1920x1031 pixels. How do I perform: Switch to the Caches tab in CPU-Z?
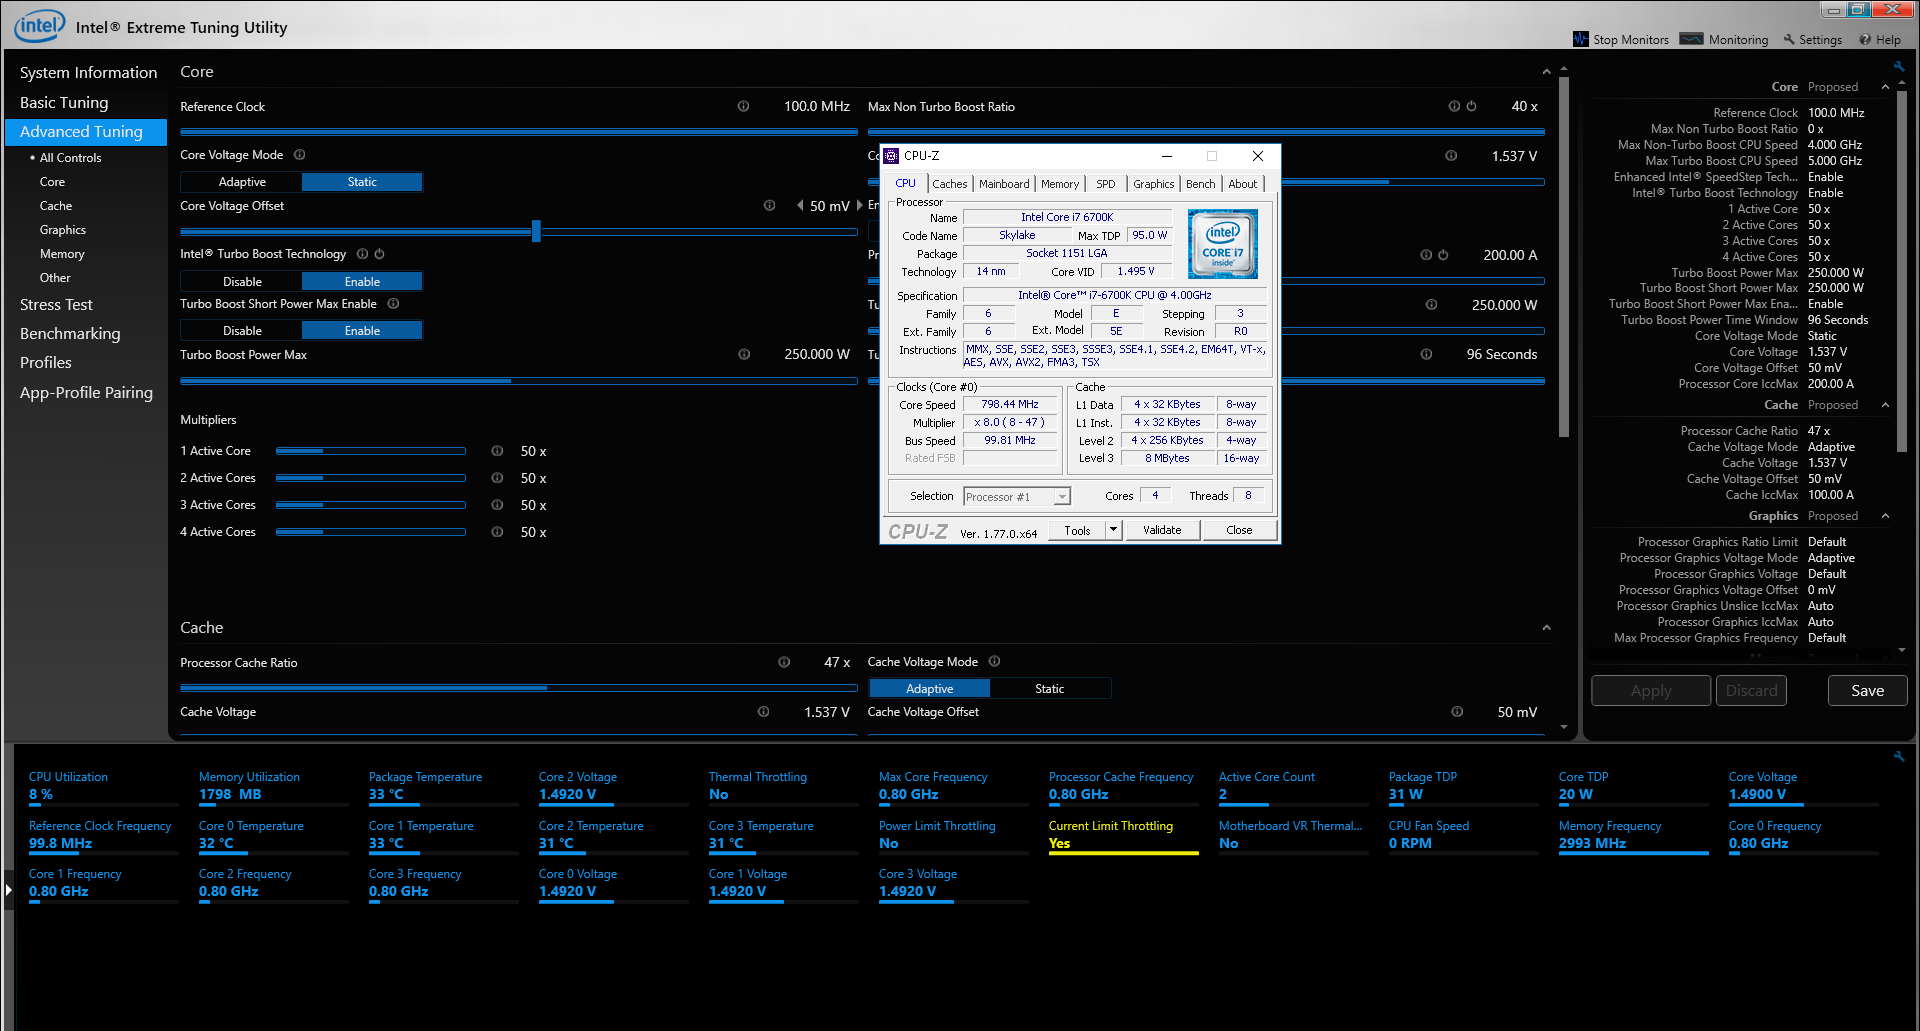point(949,184)
